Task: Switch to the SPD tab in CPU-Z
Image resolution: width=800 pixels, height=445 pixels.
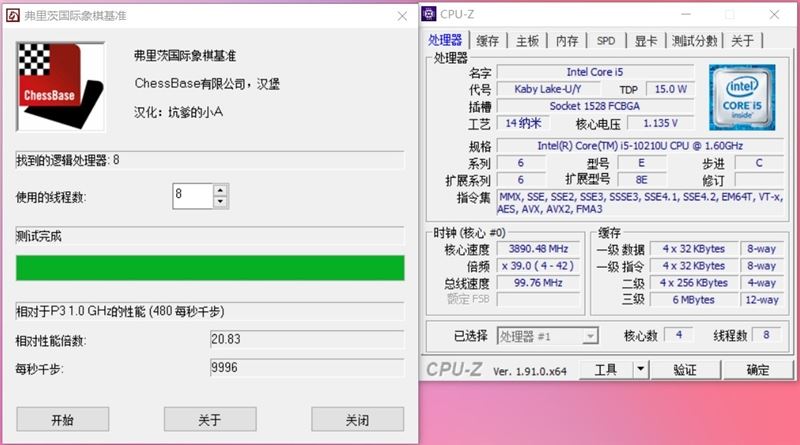Action: pos(606,41)
